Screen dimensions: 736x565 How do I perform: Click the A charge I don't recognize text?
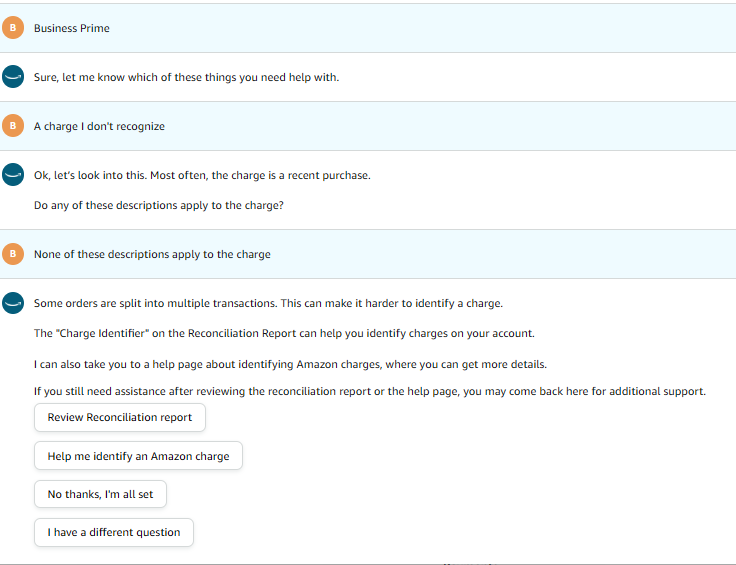click(100, 126)
